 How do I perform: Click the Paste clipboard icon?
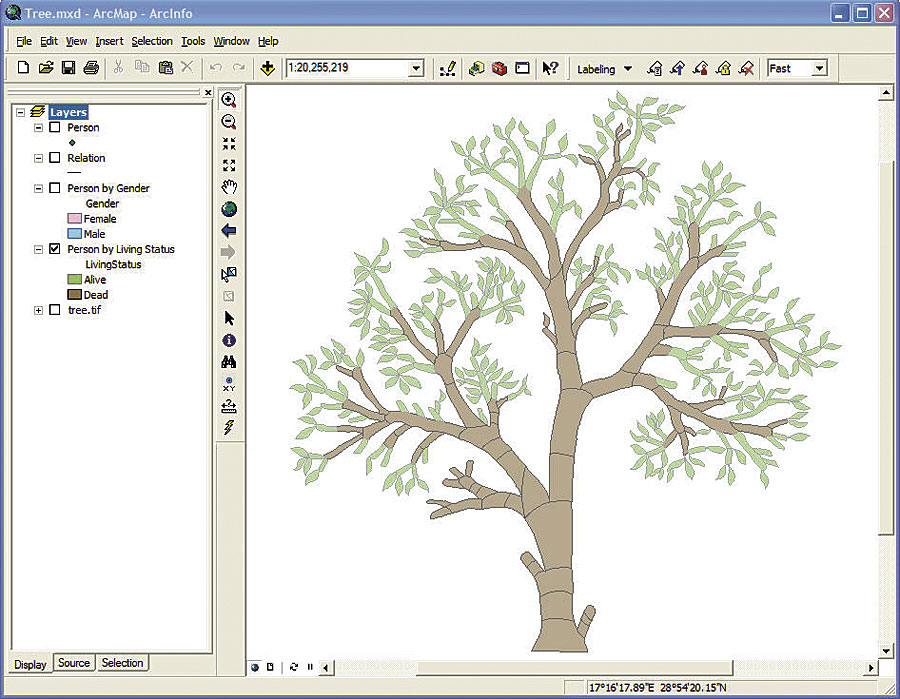165,67
